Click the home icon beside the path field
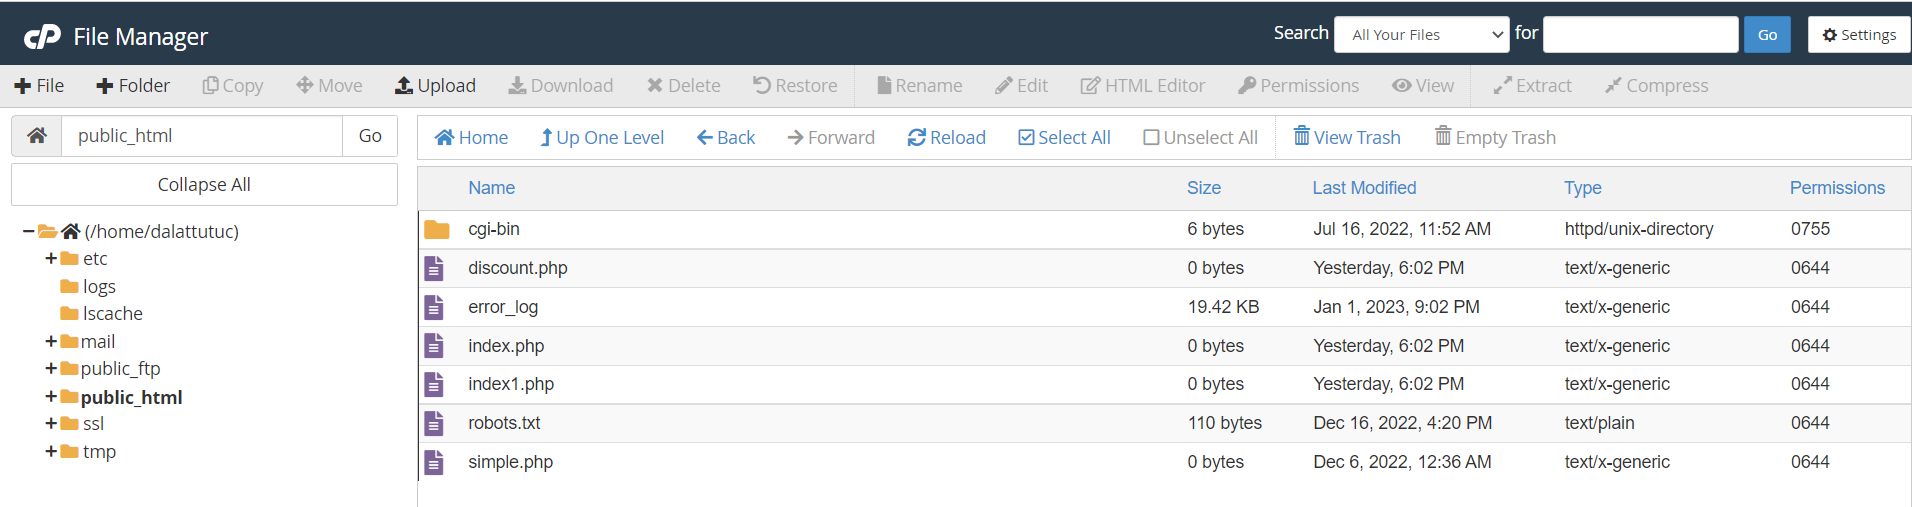This screenshot has height=507, width=1912. tap(37, 136)
